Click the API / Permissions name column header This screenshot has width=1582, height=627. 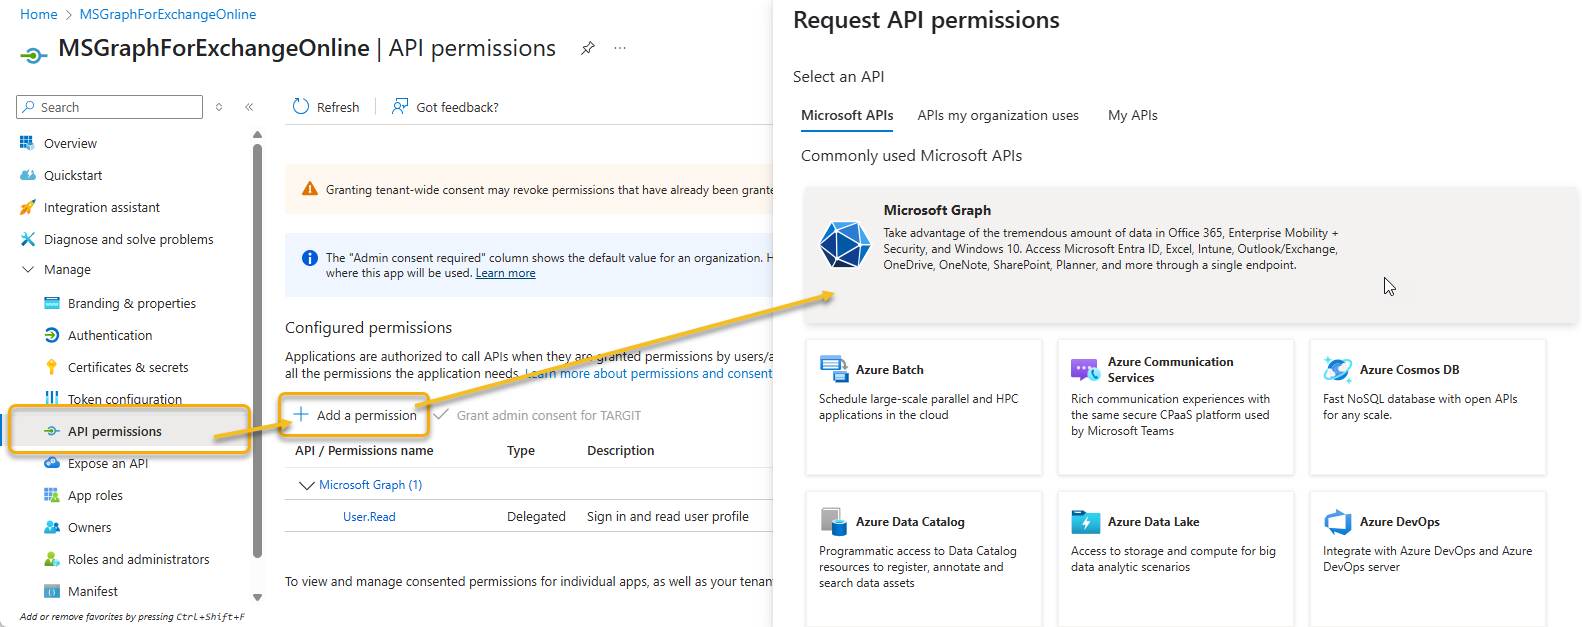point(364,451)
